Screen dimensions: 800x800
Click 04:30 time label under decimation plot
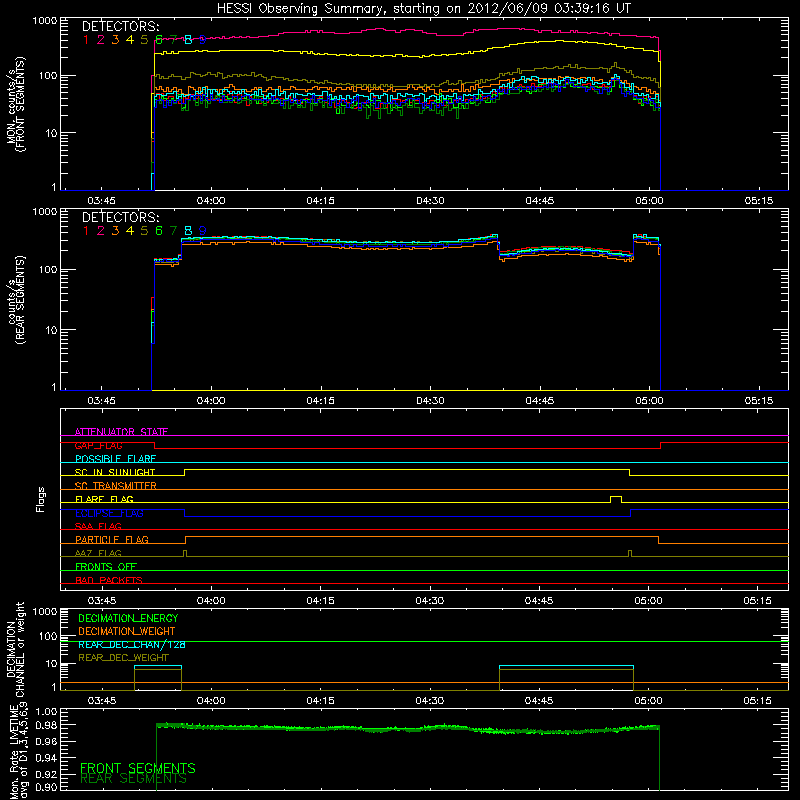pyautogui.click(x=430, y=701)
